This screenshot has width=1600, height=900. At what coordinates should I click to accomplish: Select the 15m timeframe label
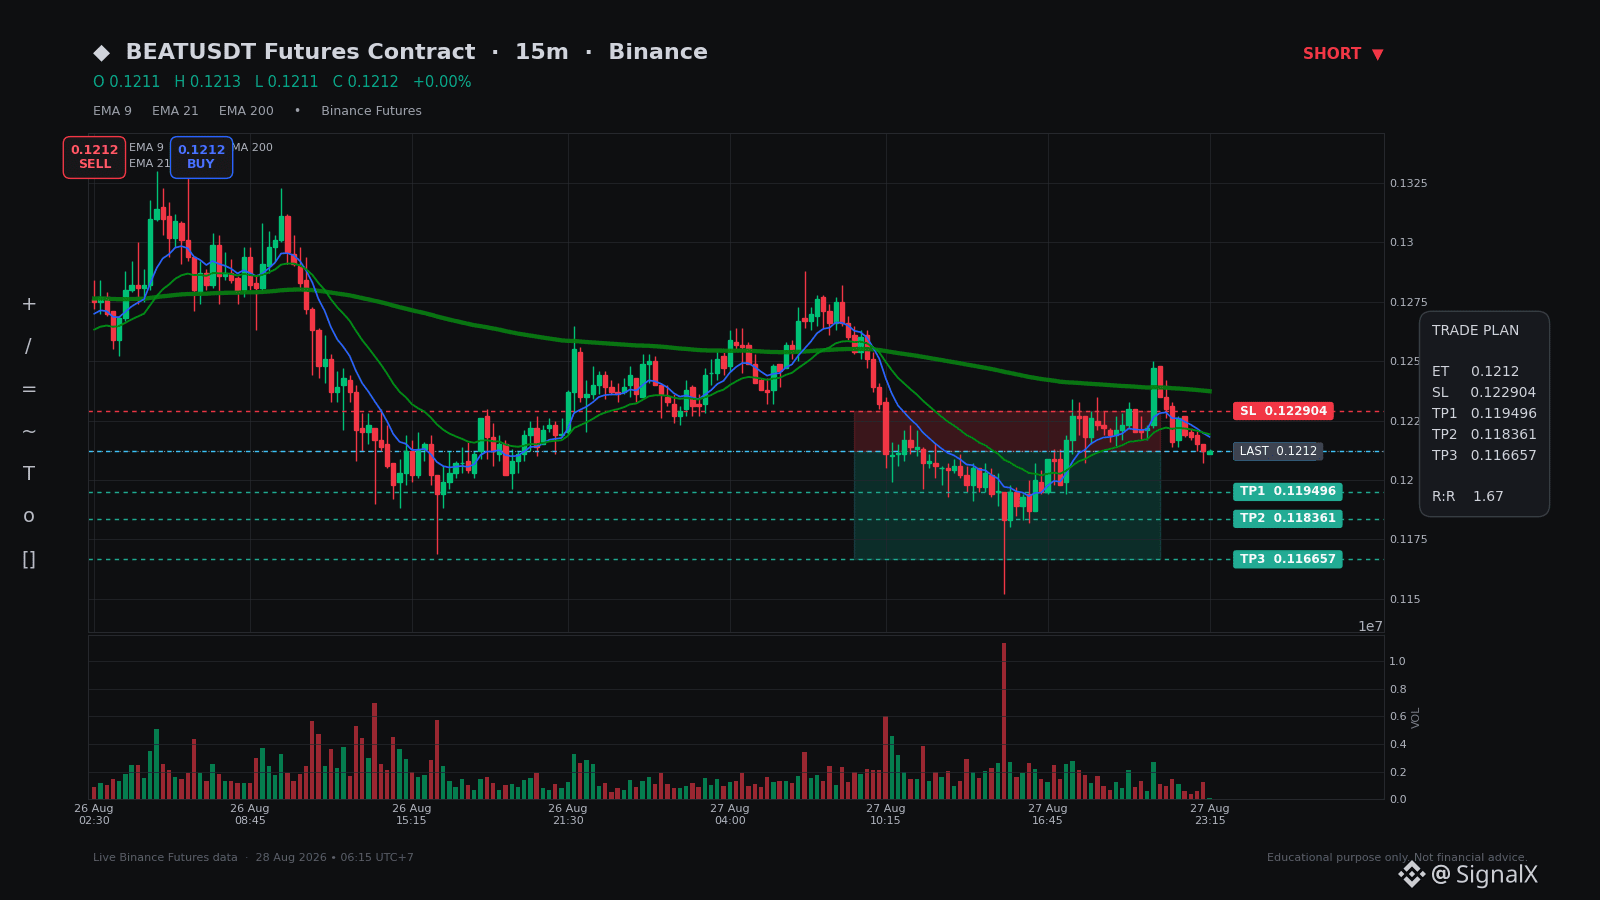pyautogui.click(x=541, y=52)
